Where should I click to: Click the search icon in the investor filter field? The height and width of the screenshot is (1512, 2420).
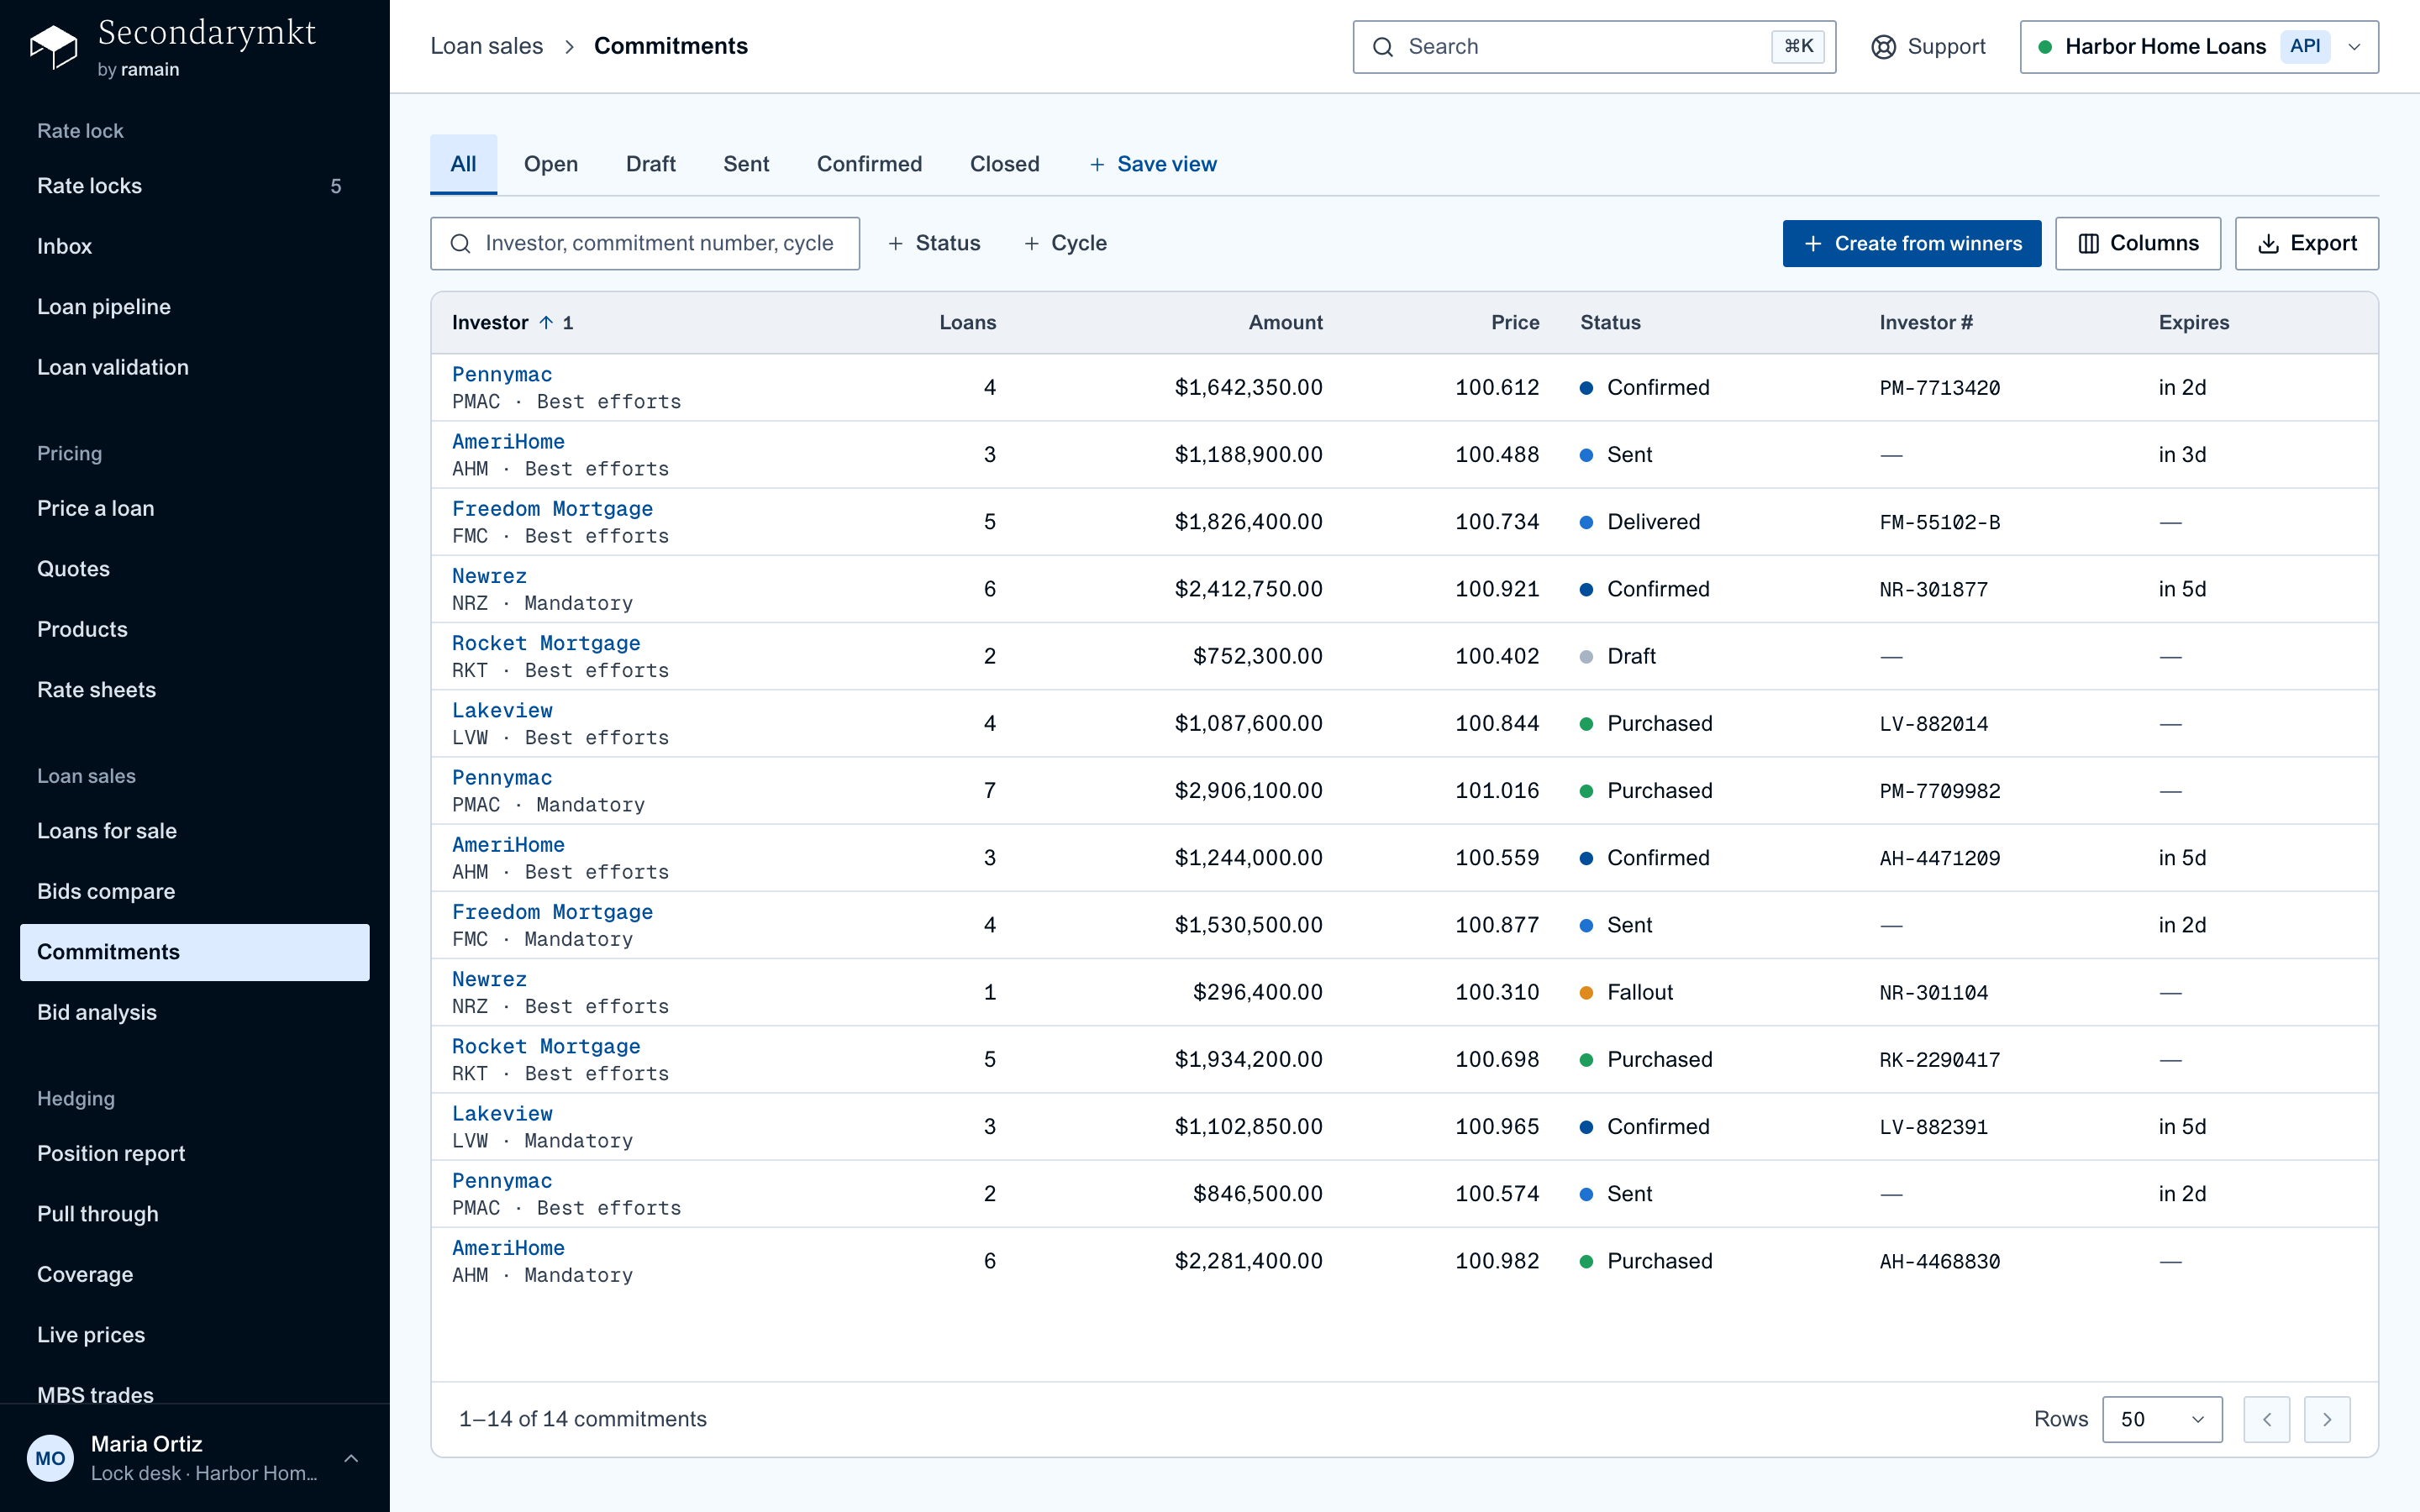click(x=460, y=243)
